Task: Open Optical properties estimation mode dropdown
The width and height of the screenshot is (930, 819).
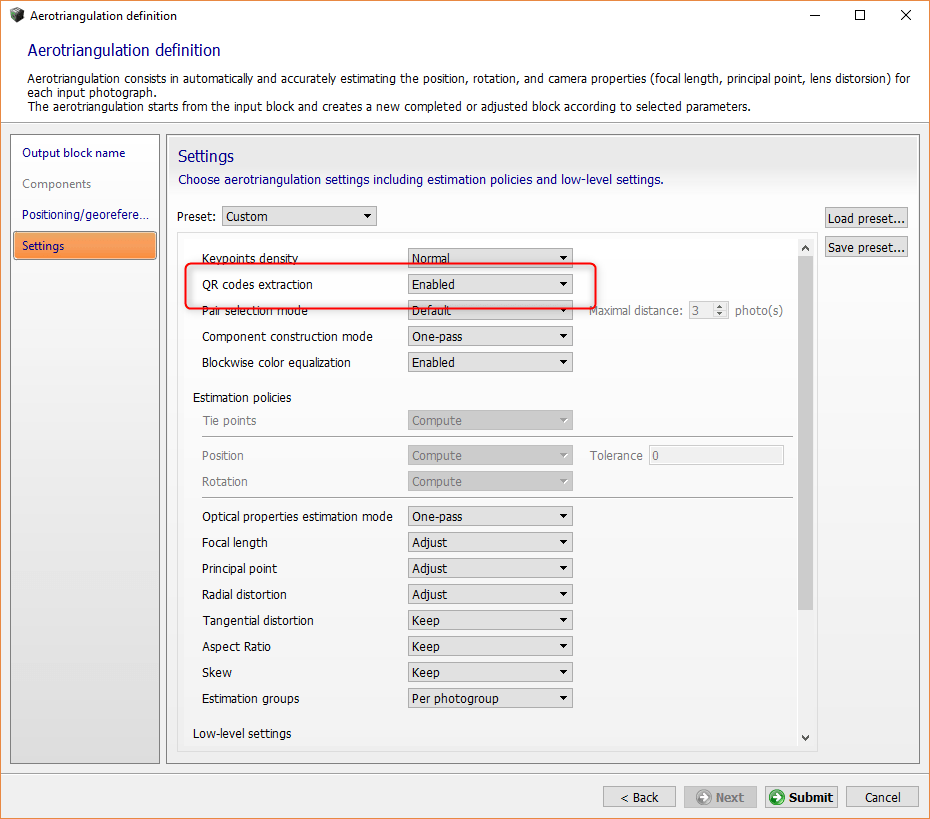Action: coord(490,517)
